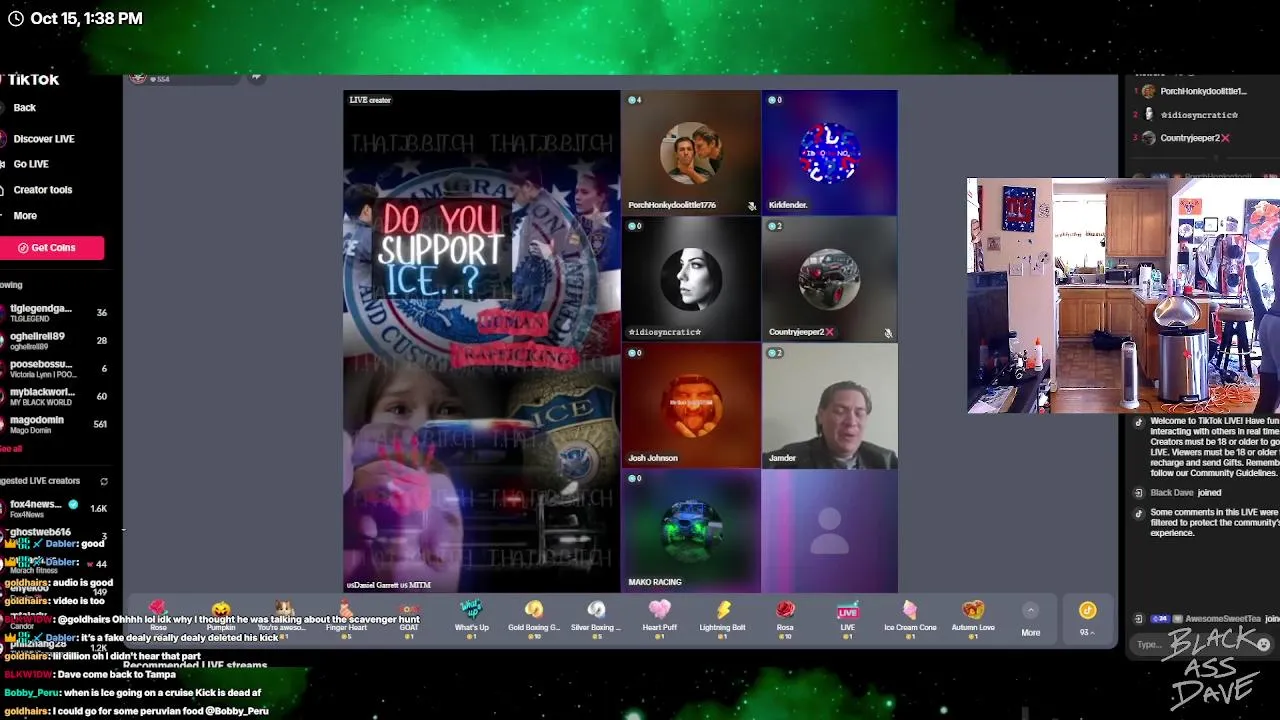Viewport: 1280px width, 720px height.
Task: Open the fox4news suggested creator
Action: [x=55, y=509]
